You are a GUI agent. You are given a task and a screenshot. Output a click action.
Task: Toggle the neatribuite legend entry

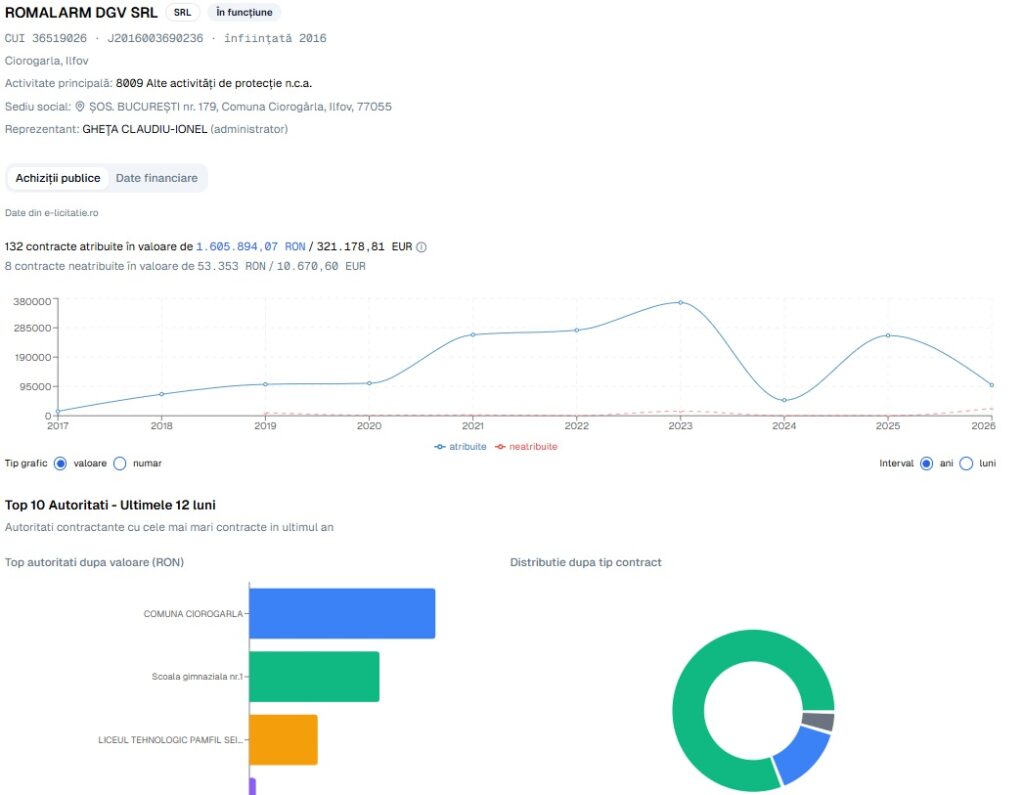click(x=526, y=447)
